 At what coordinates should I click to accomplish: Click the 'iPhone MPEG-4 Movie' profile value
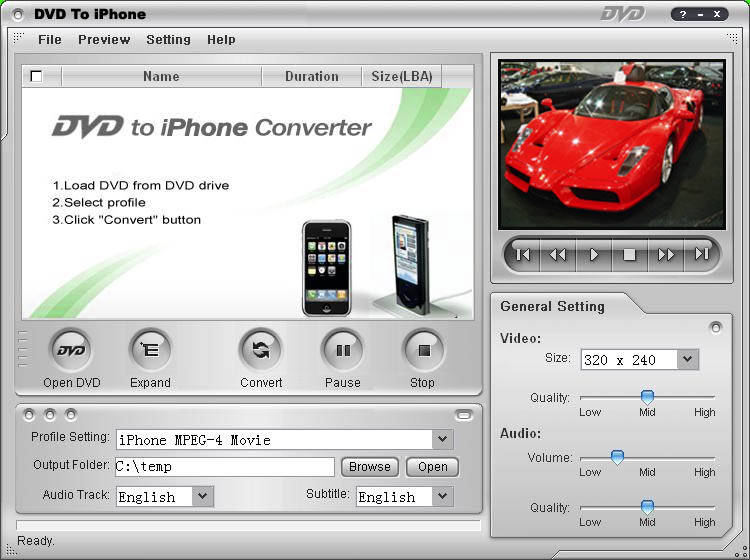(195, 440)
